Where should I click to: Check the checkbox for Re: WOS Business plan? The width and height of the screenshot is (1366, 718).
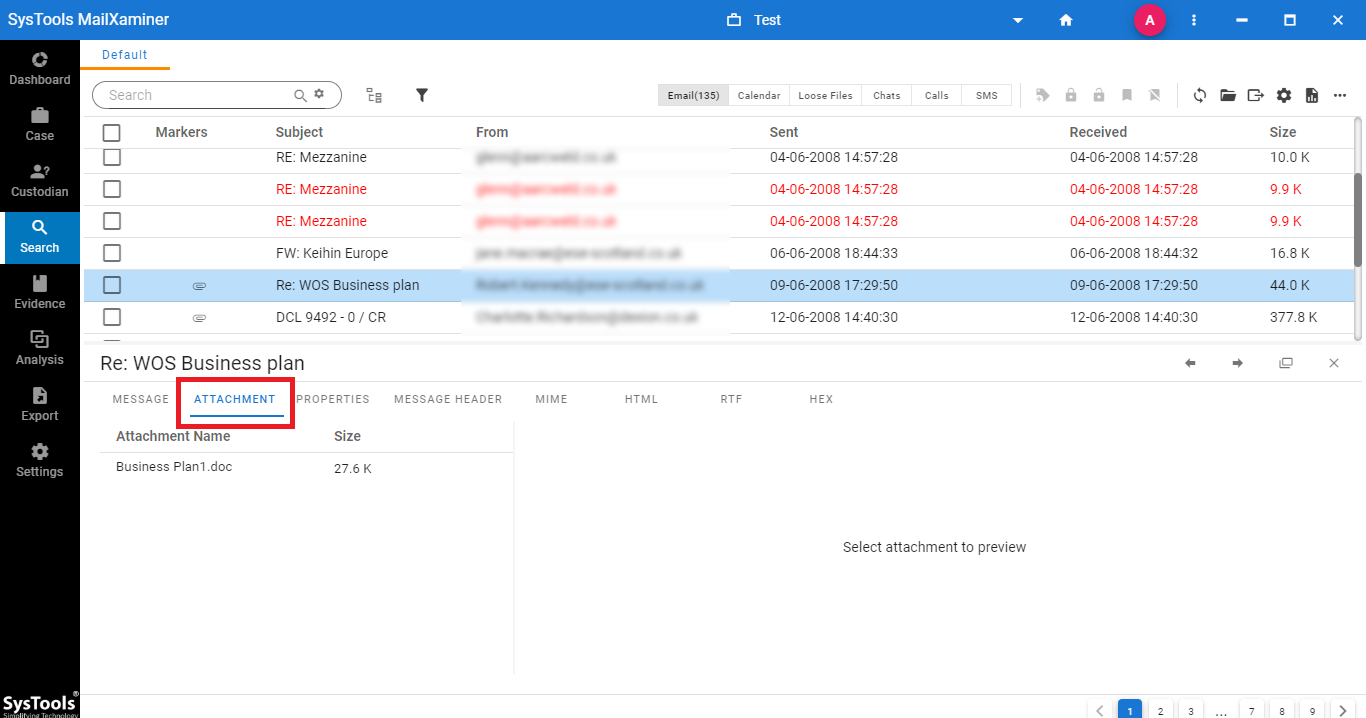coord(111,285)
